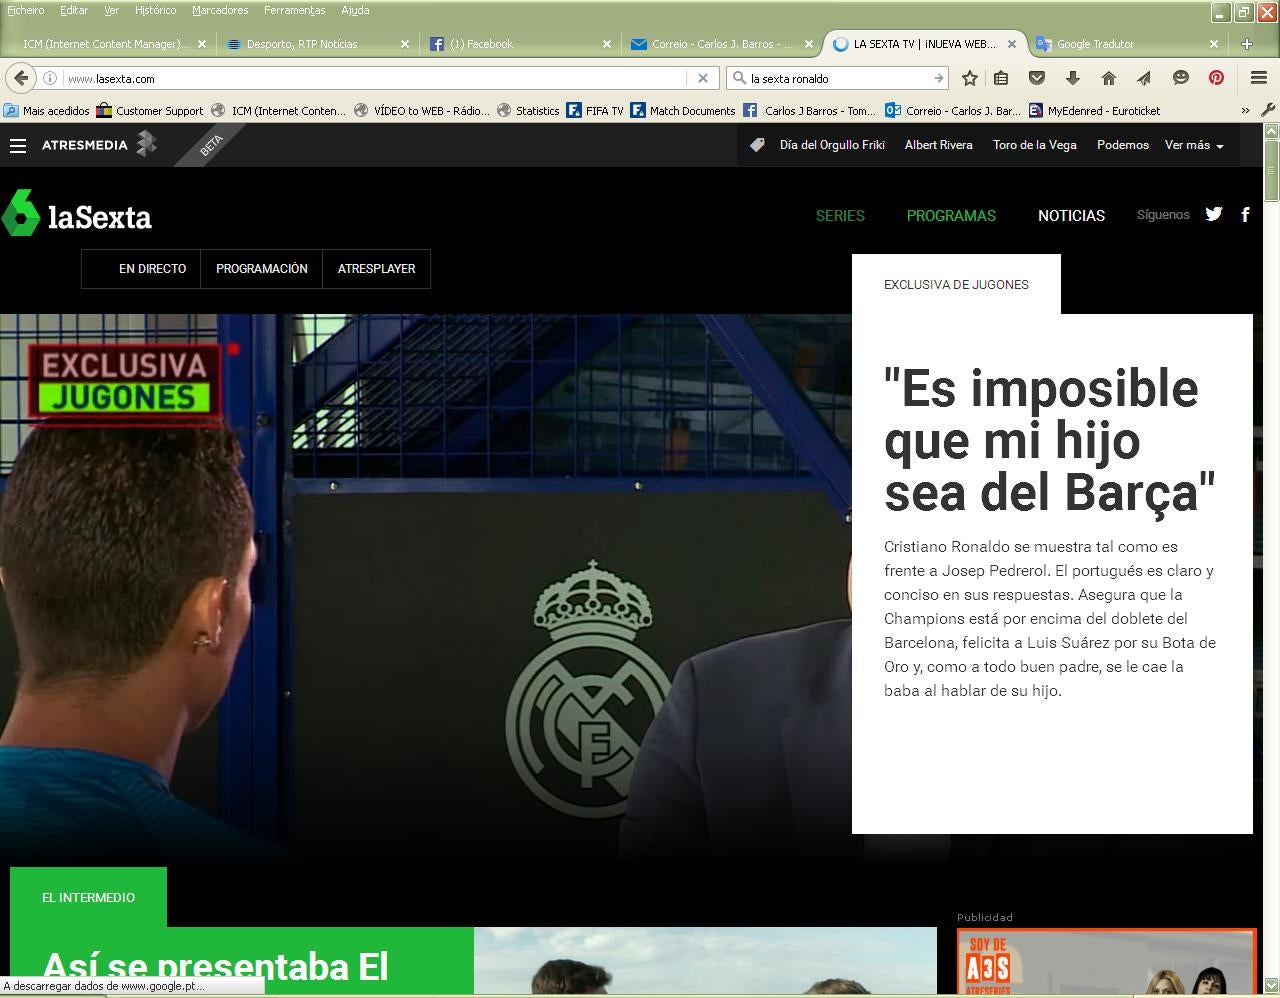Open a new tab with plus button
1280x998 pixels.
[1246, 44]
